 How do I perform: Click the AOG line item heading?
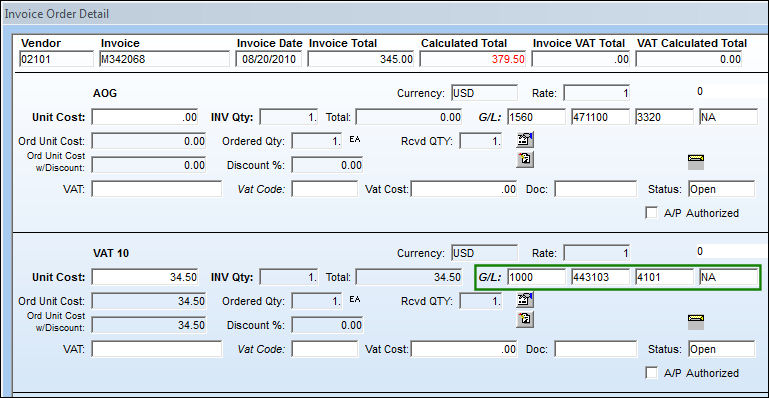(105, 93)
